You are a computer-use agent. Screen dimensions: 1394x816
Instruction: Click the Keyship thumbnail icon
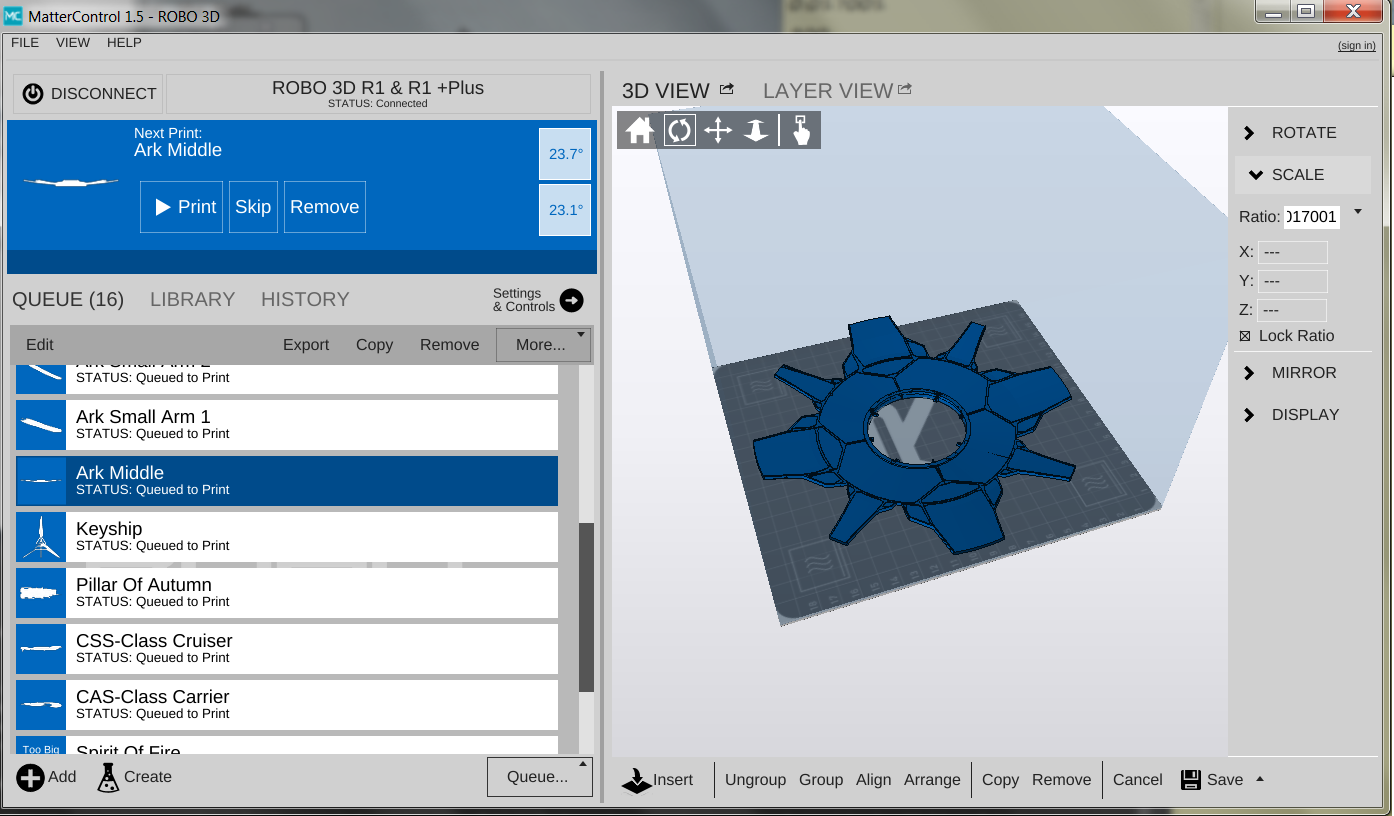point(41,537)
